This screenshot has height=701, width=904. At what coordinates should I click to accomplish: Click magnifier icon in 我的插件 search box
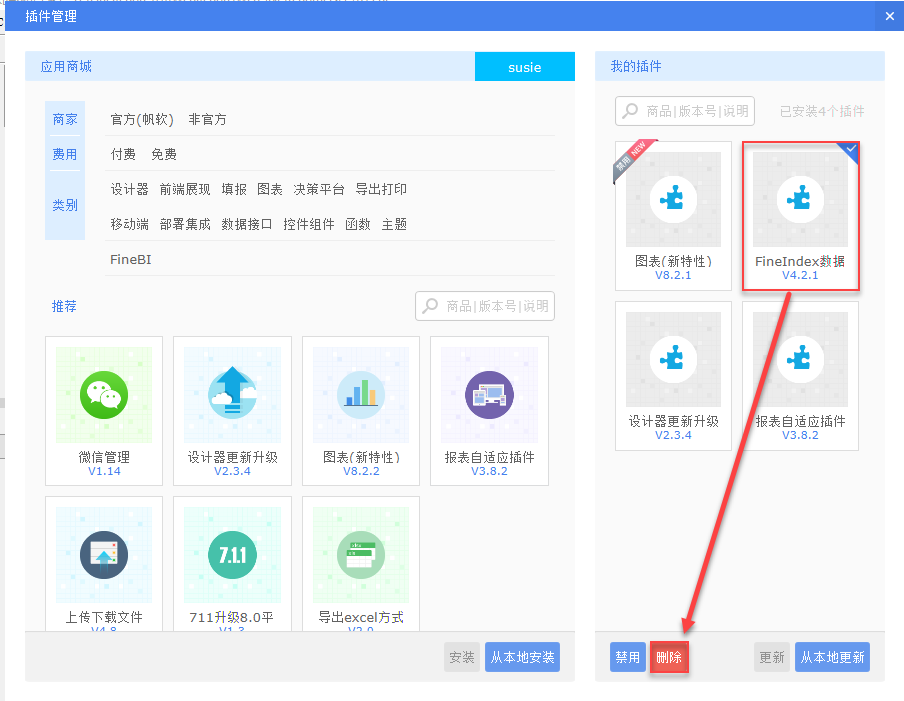click(x=630, y=111)
